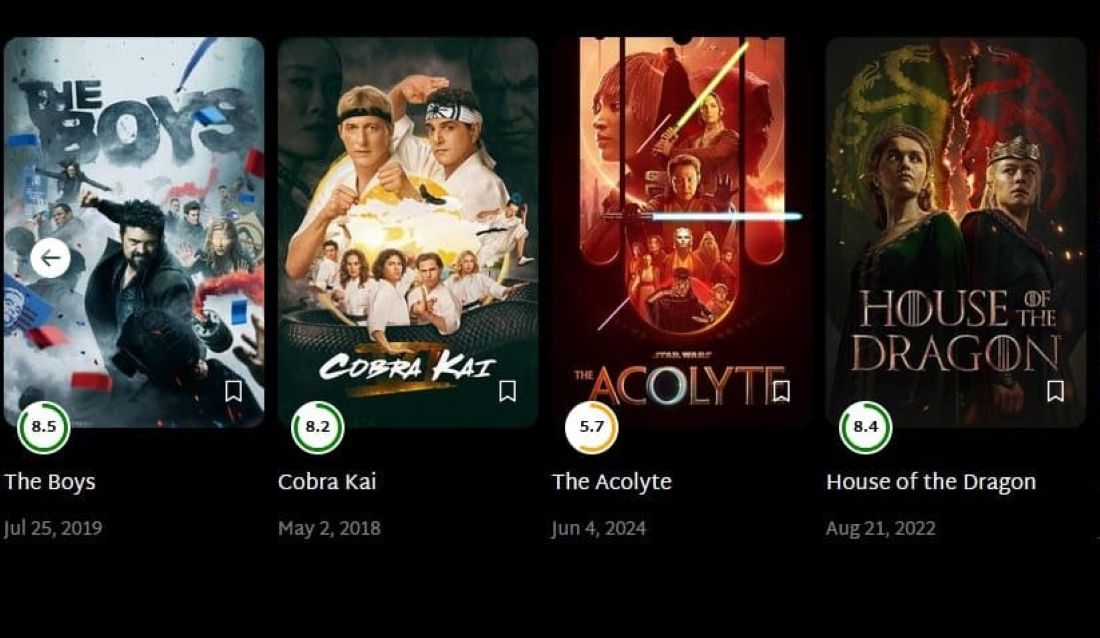1100x638 pixels.
Task: View The Acolyte poster card
Action: pos(682,232)
